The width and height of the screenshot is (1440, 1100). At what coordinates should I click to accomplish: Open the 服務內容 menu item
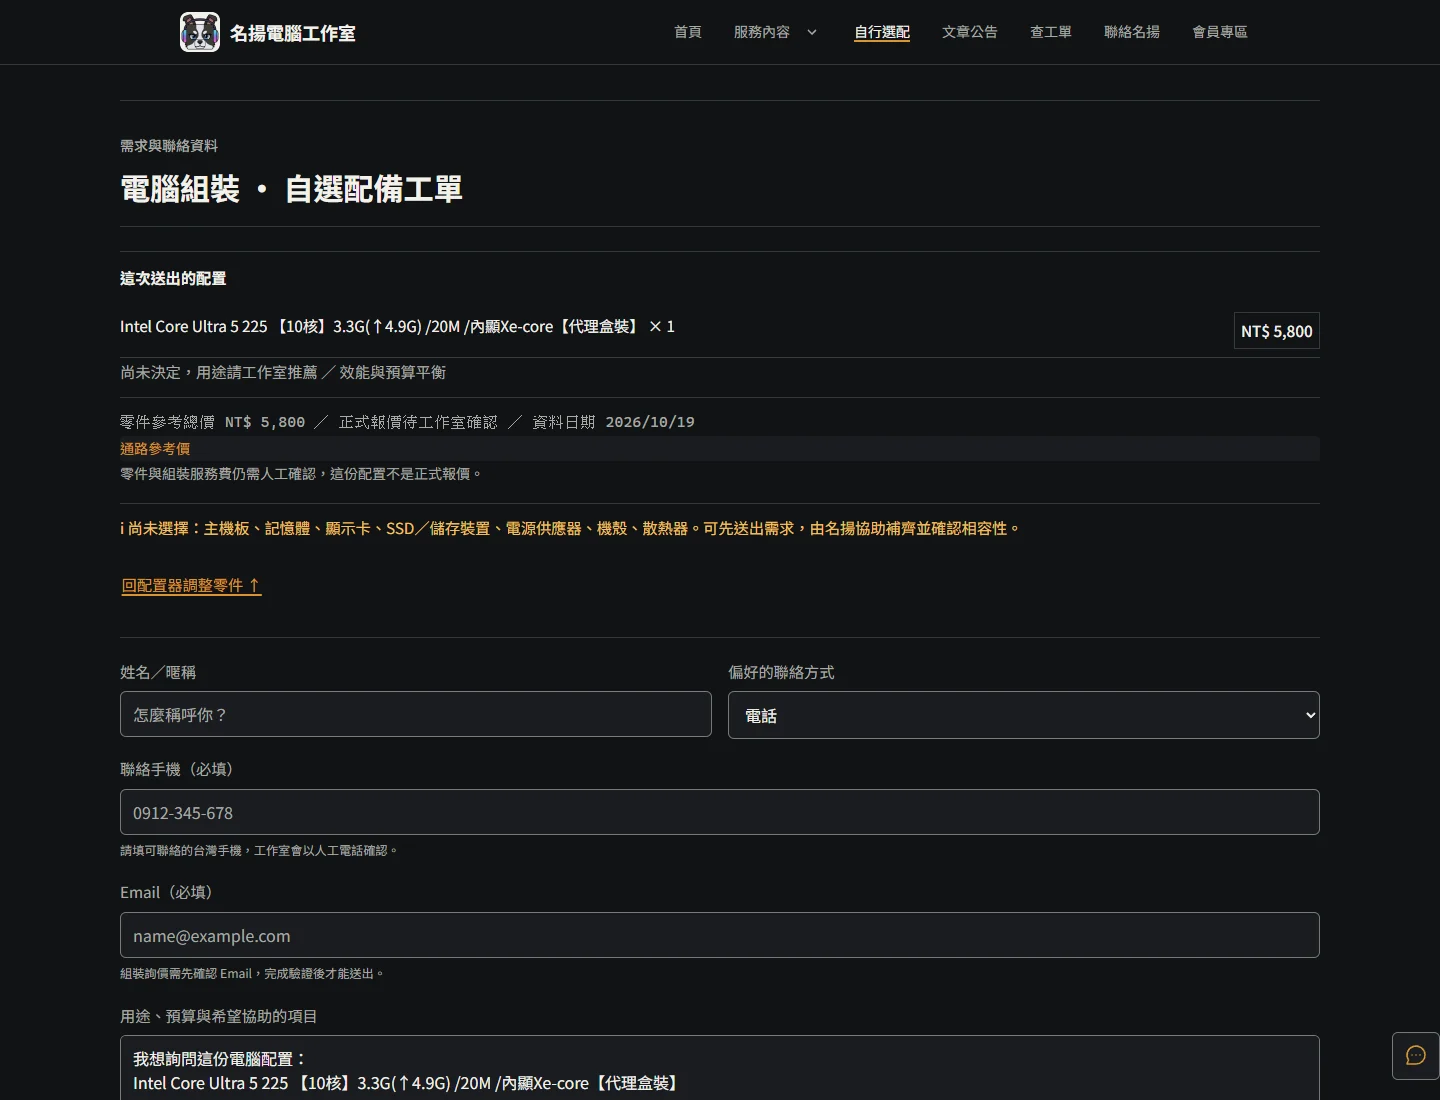pos(761,32)
